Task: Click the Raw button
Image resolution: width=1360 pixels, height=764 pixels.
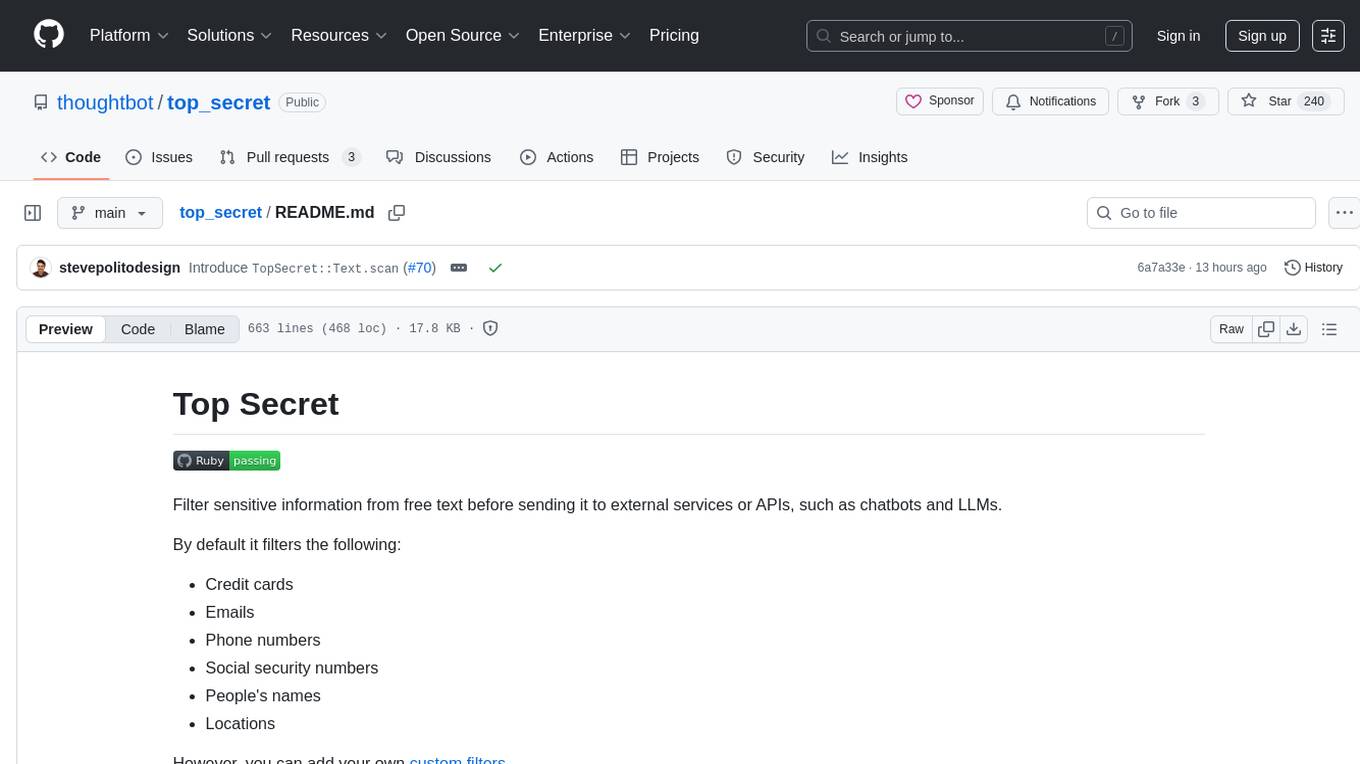Action: point(1231,329)
